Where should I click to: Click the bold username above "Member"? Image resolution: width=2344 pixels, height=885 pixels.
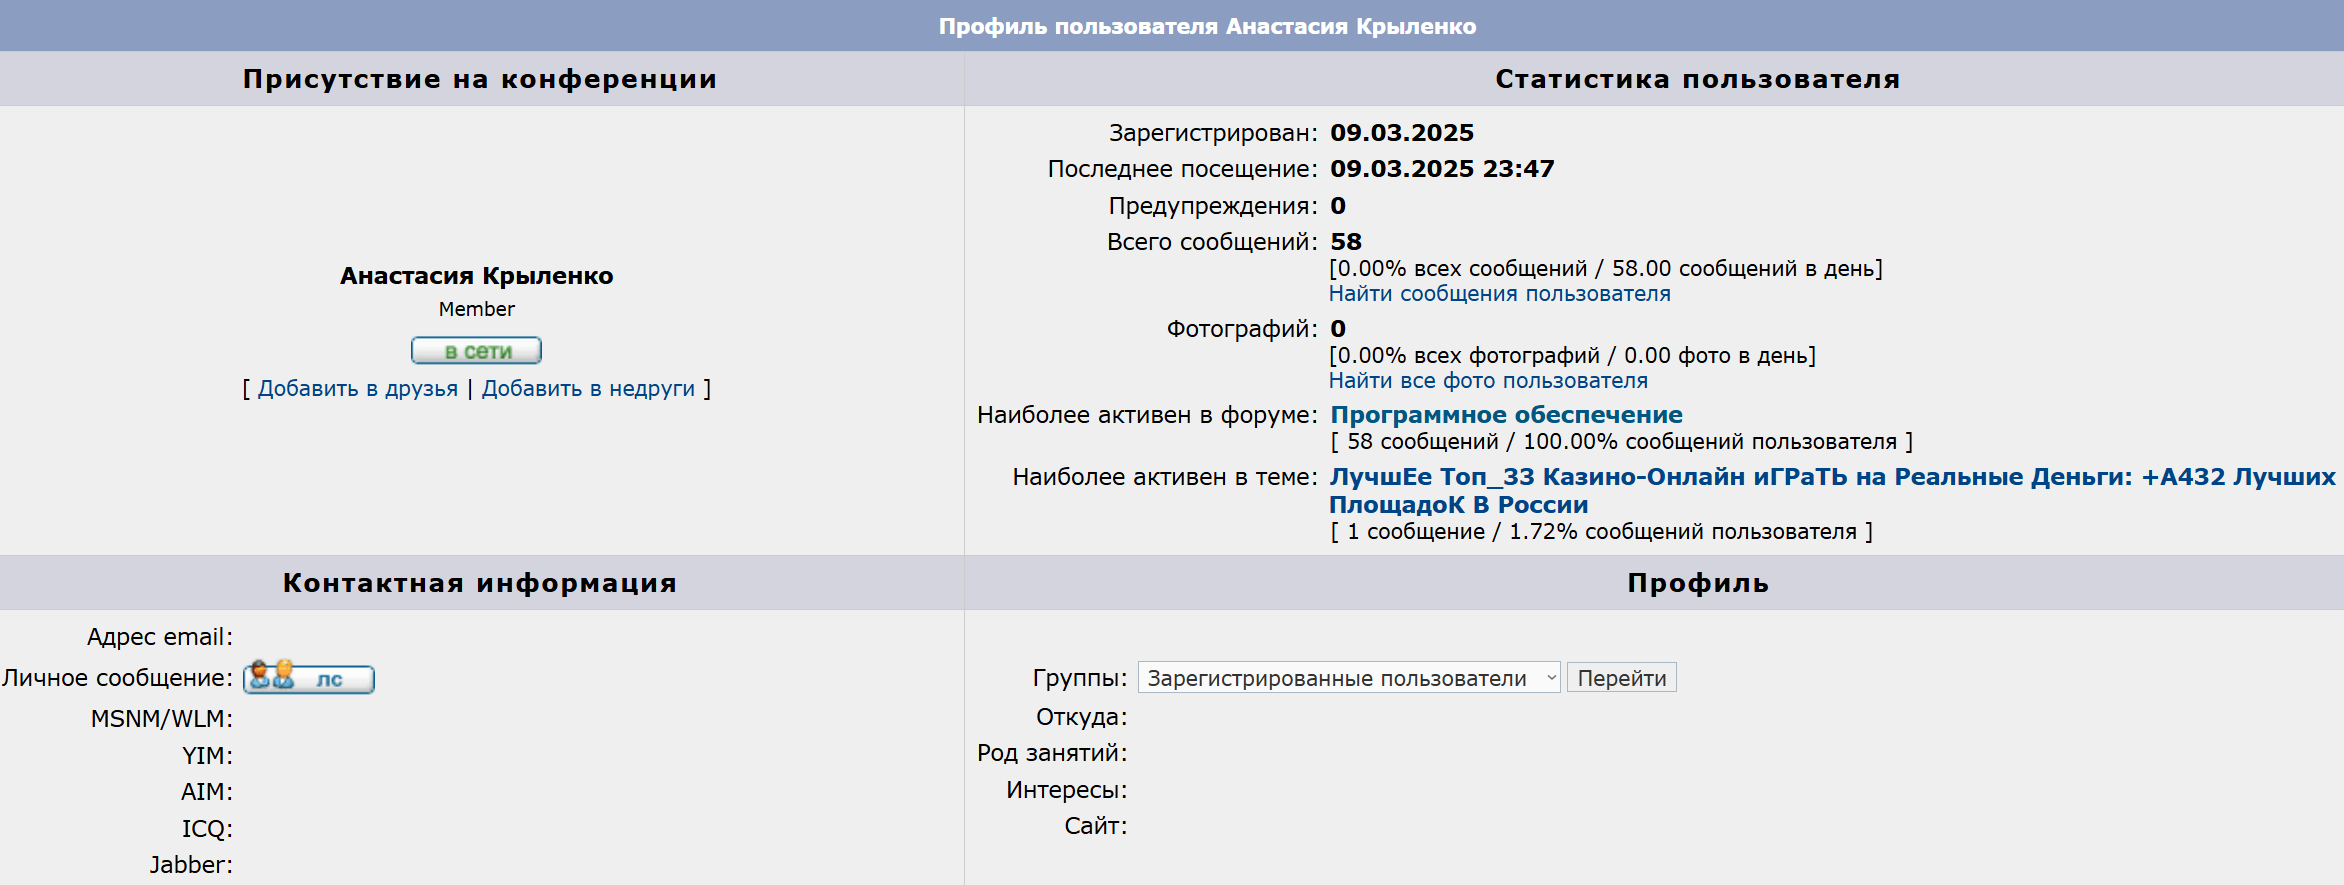(x=476, y=276)
